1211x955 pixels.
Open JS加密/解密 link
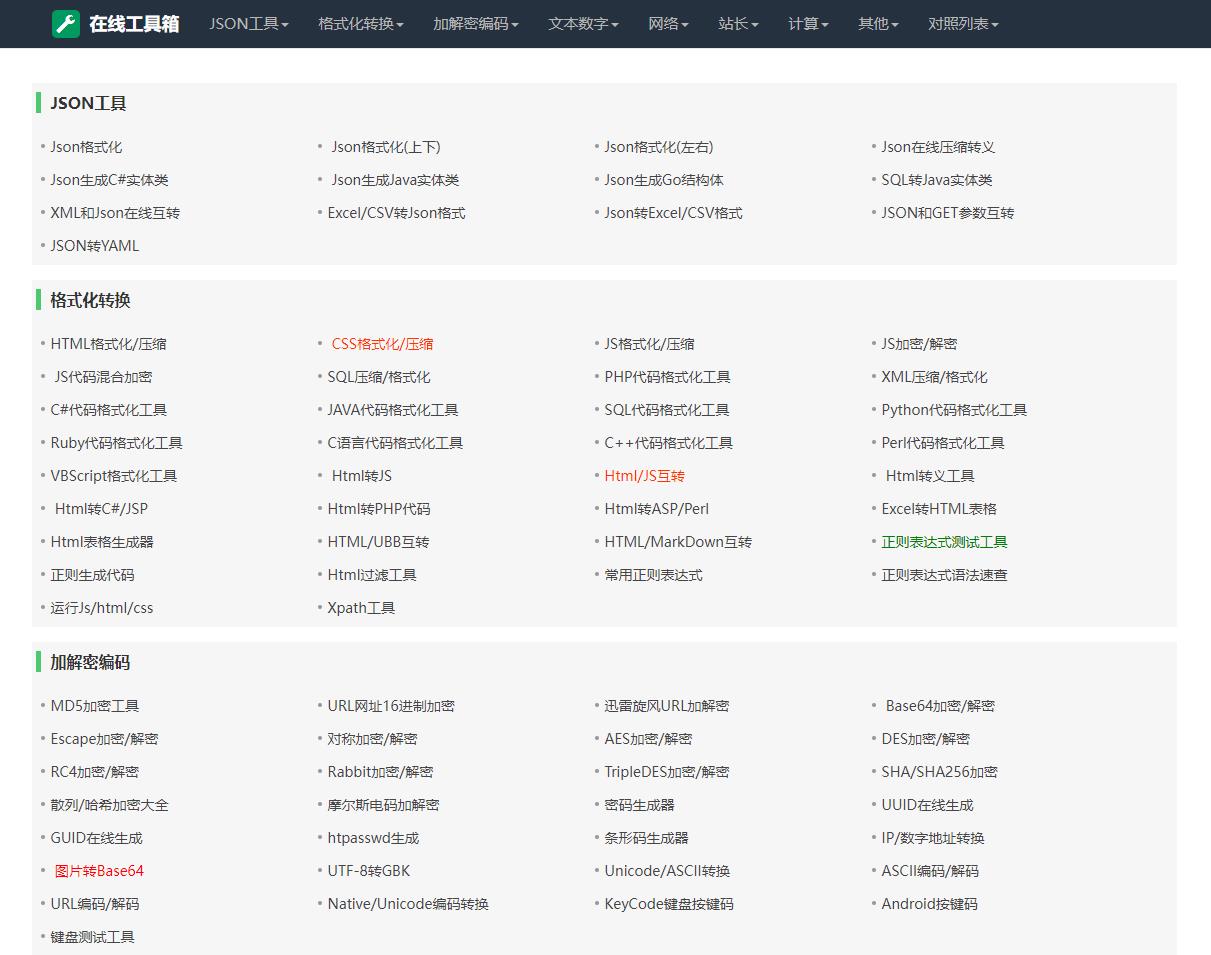tap(919, 344)
